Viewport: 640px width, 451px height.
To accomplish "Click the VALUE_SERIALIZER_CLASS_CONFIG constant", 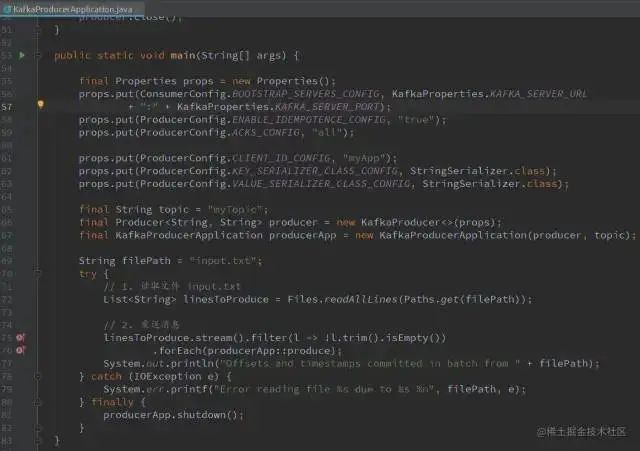I will point(321,184).
